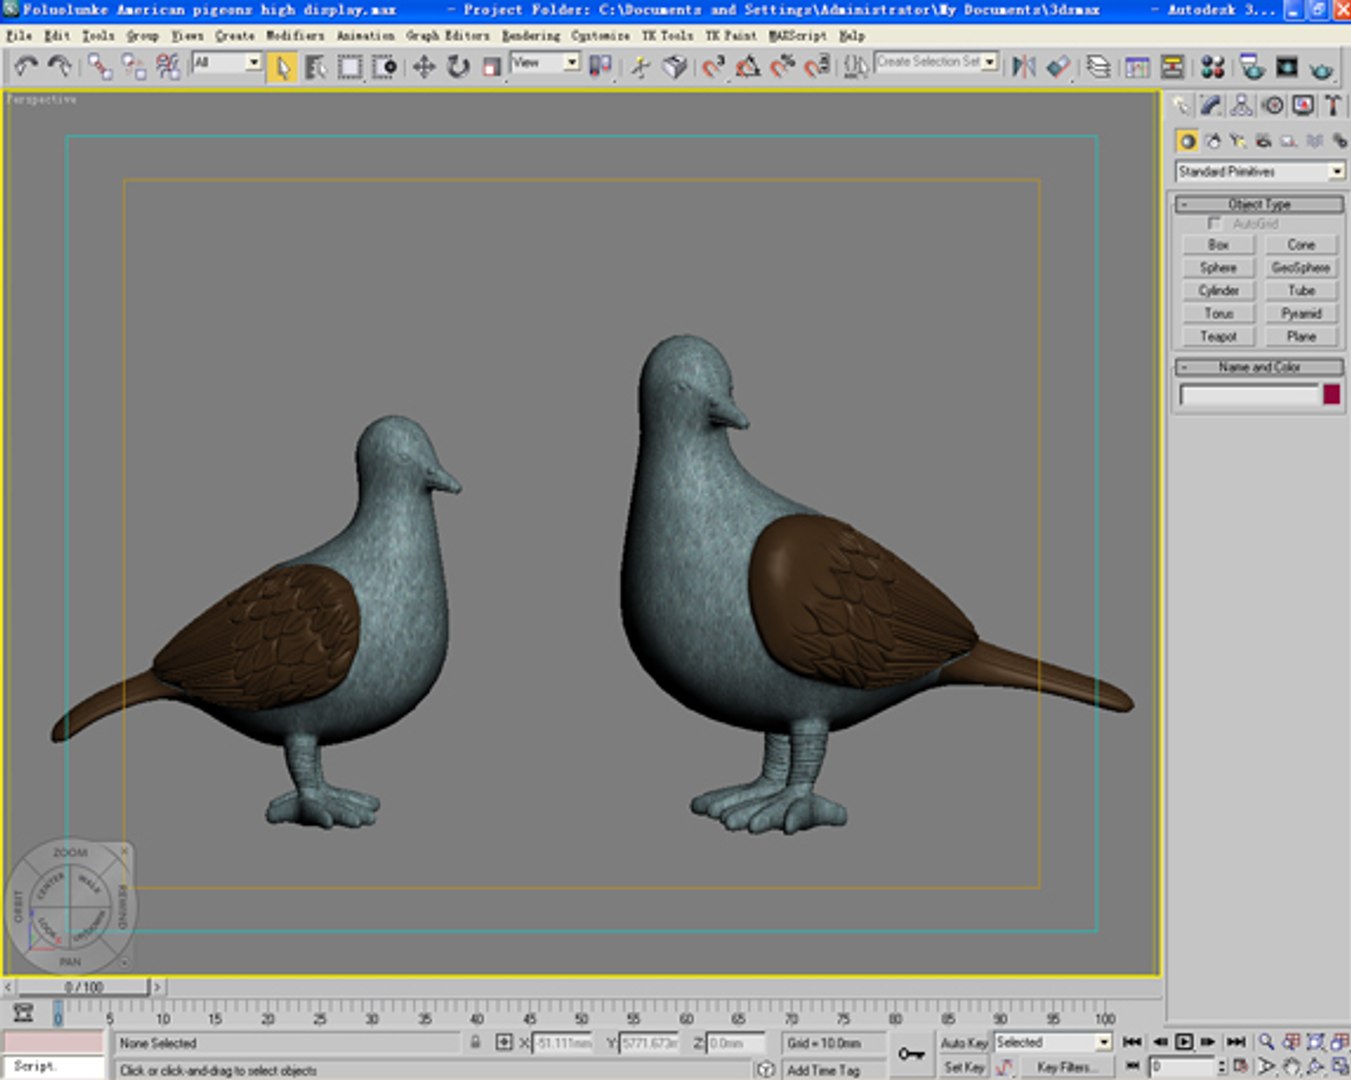The width and height of the screenshot is (1351, 1080).
Task: Click Quick Render teapot icon
Action: pyautogui.click(x=1321, y=67)
